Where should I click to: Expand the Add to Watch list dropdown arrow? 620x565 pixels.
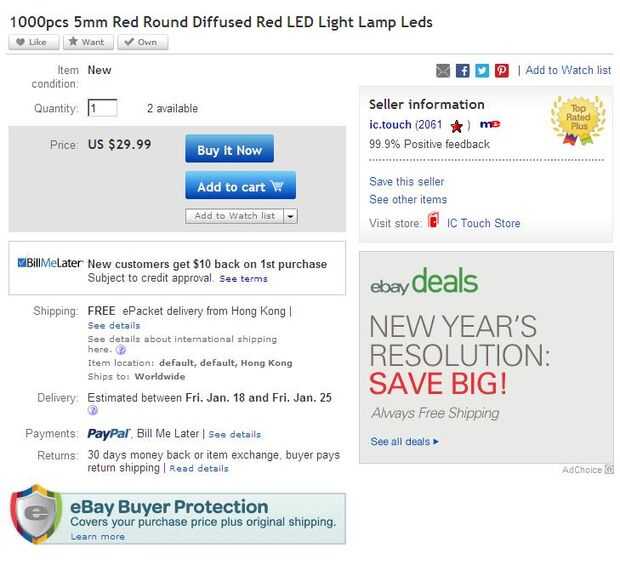coord(291,216)
